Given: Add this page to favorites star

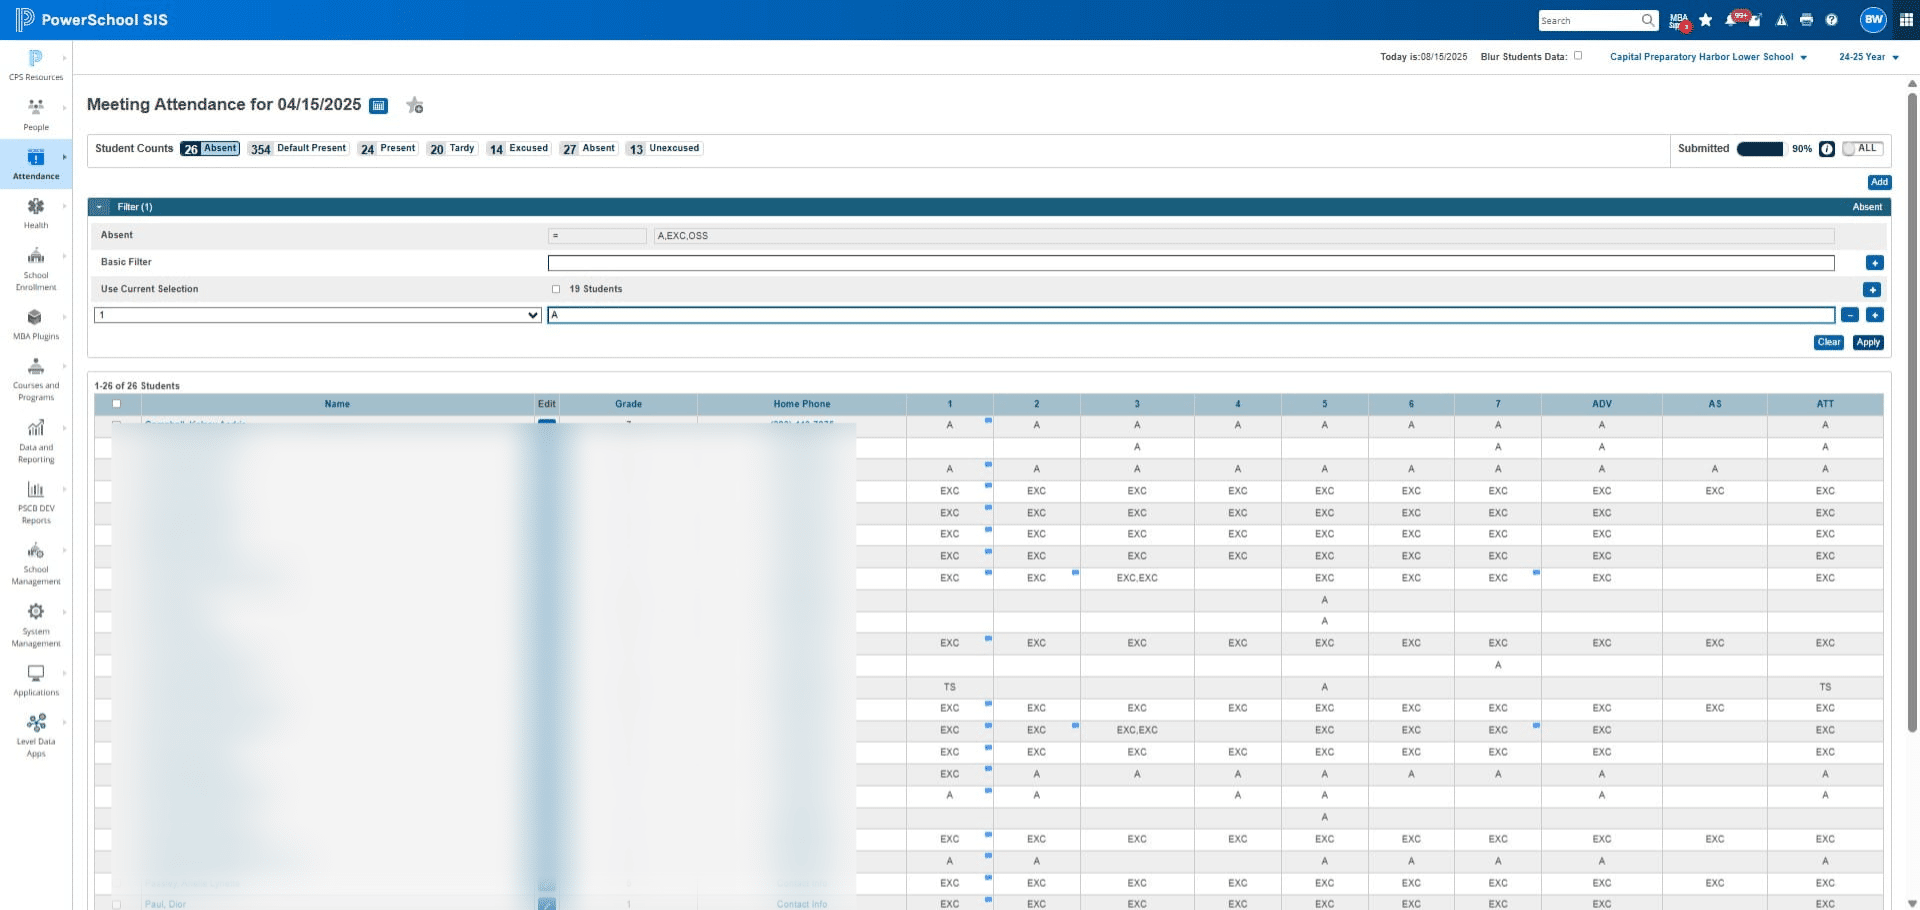Looking at the screenshot, I should (415, 106).
